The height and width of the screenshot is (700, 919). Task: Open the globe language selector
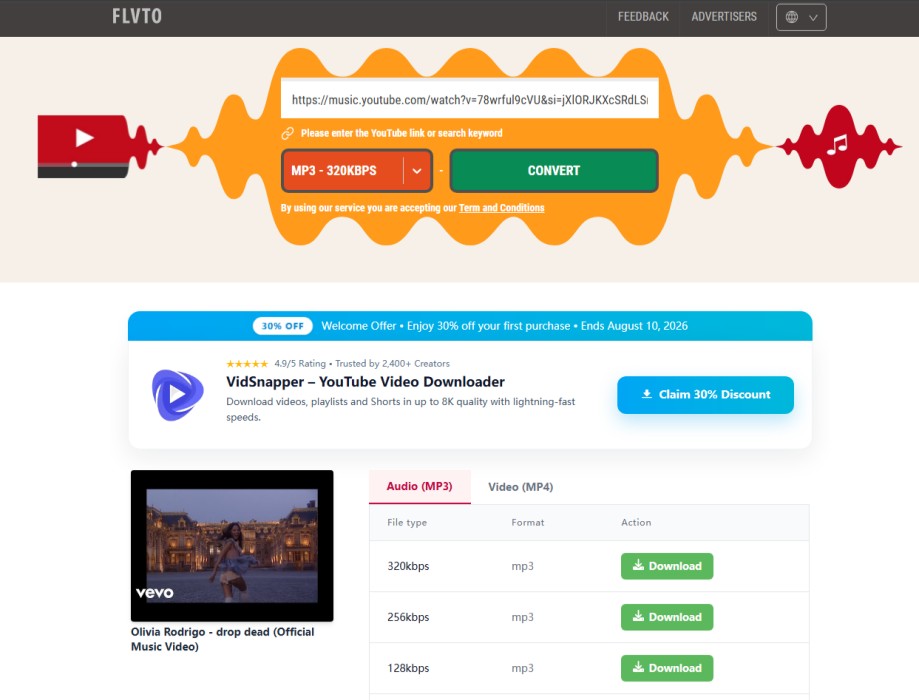pyautogui.click(x=801, y=17)
